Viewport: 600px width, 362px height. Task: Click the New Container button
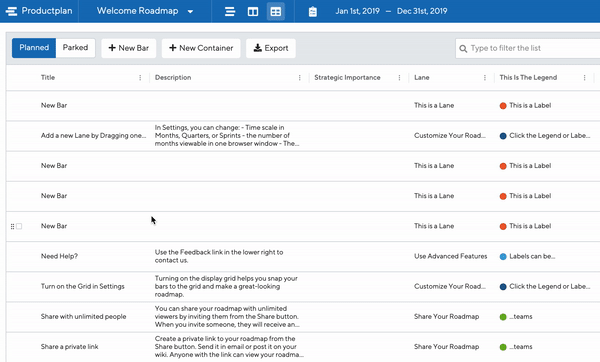click(x=201, y=48)
